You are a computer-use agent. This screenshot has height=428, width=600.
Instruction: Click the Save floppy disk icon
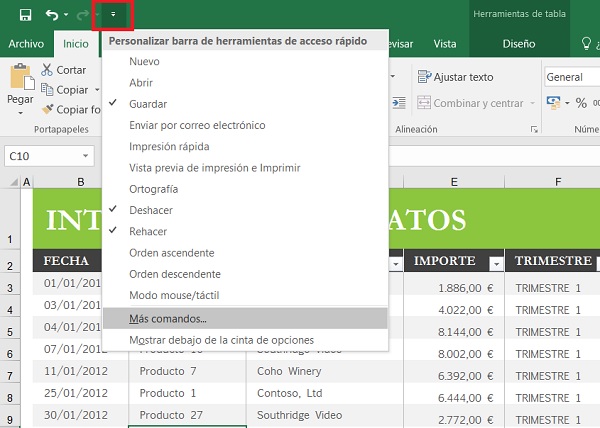[25, 15]
